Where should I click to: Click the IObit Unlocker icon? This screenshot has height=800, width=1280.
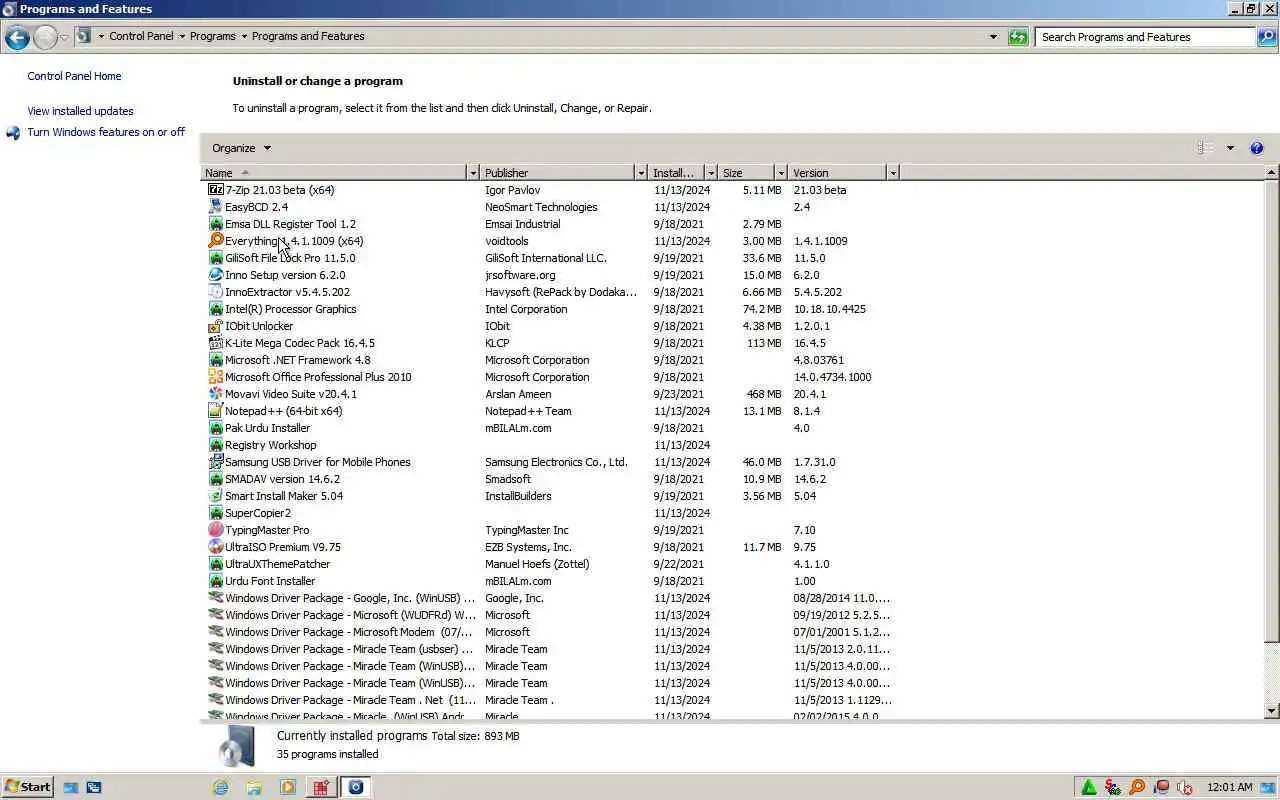(x=216, y=326)
